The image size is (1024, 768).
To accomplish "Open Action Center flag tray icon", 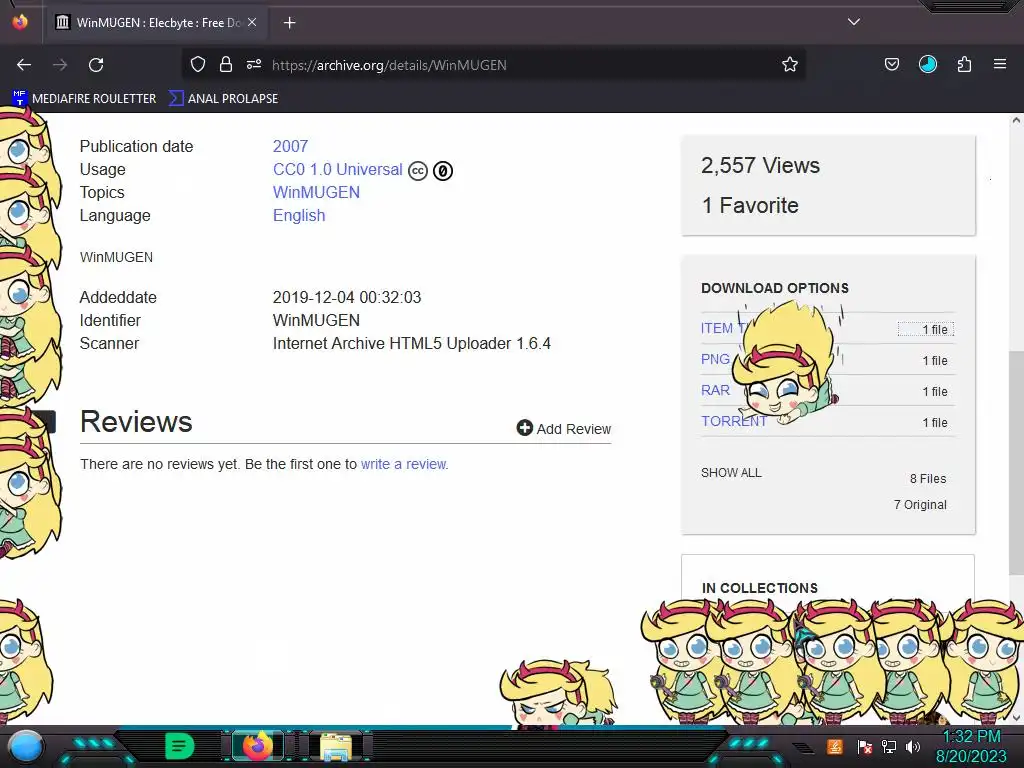I will click(864, 747).
